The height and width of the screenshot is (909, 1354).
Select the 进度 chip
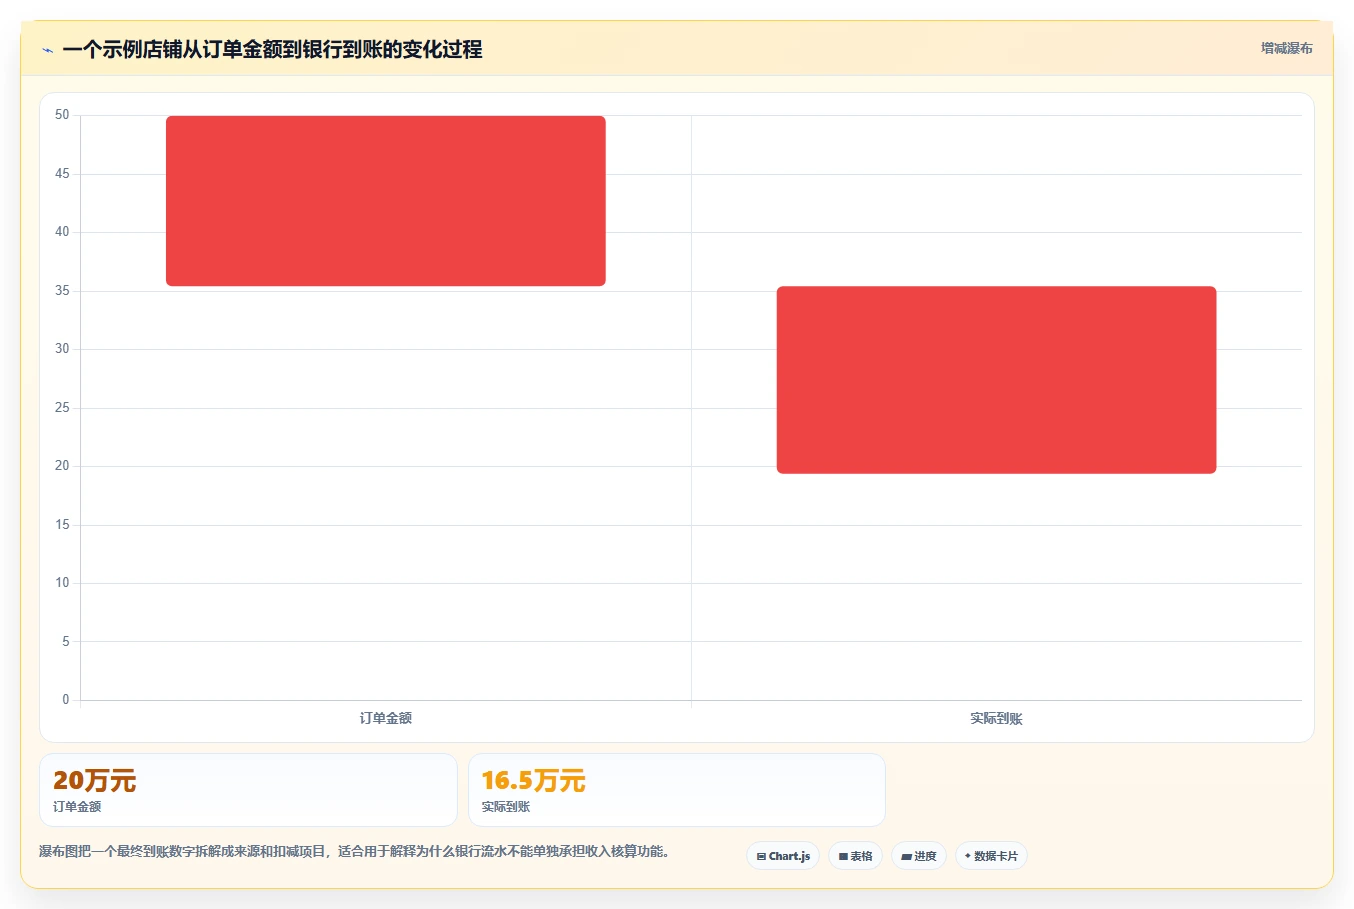pos(919,856)
